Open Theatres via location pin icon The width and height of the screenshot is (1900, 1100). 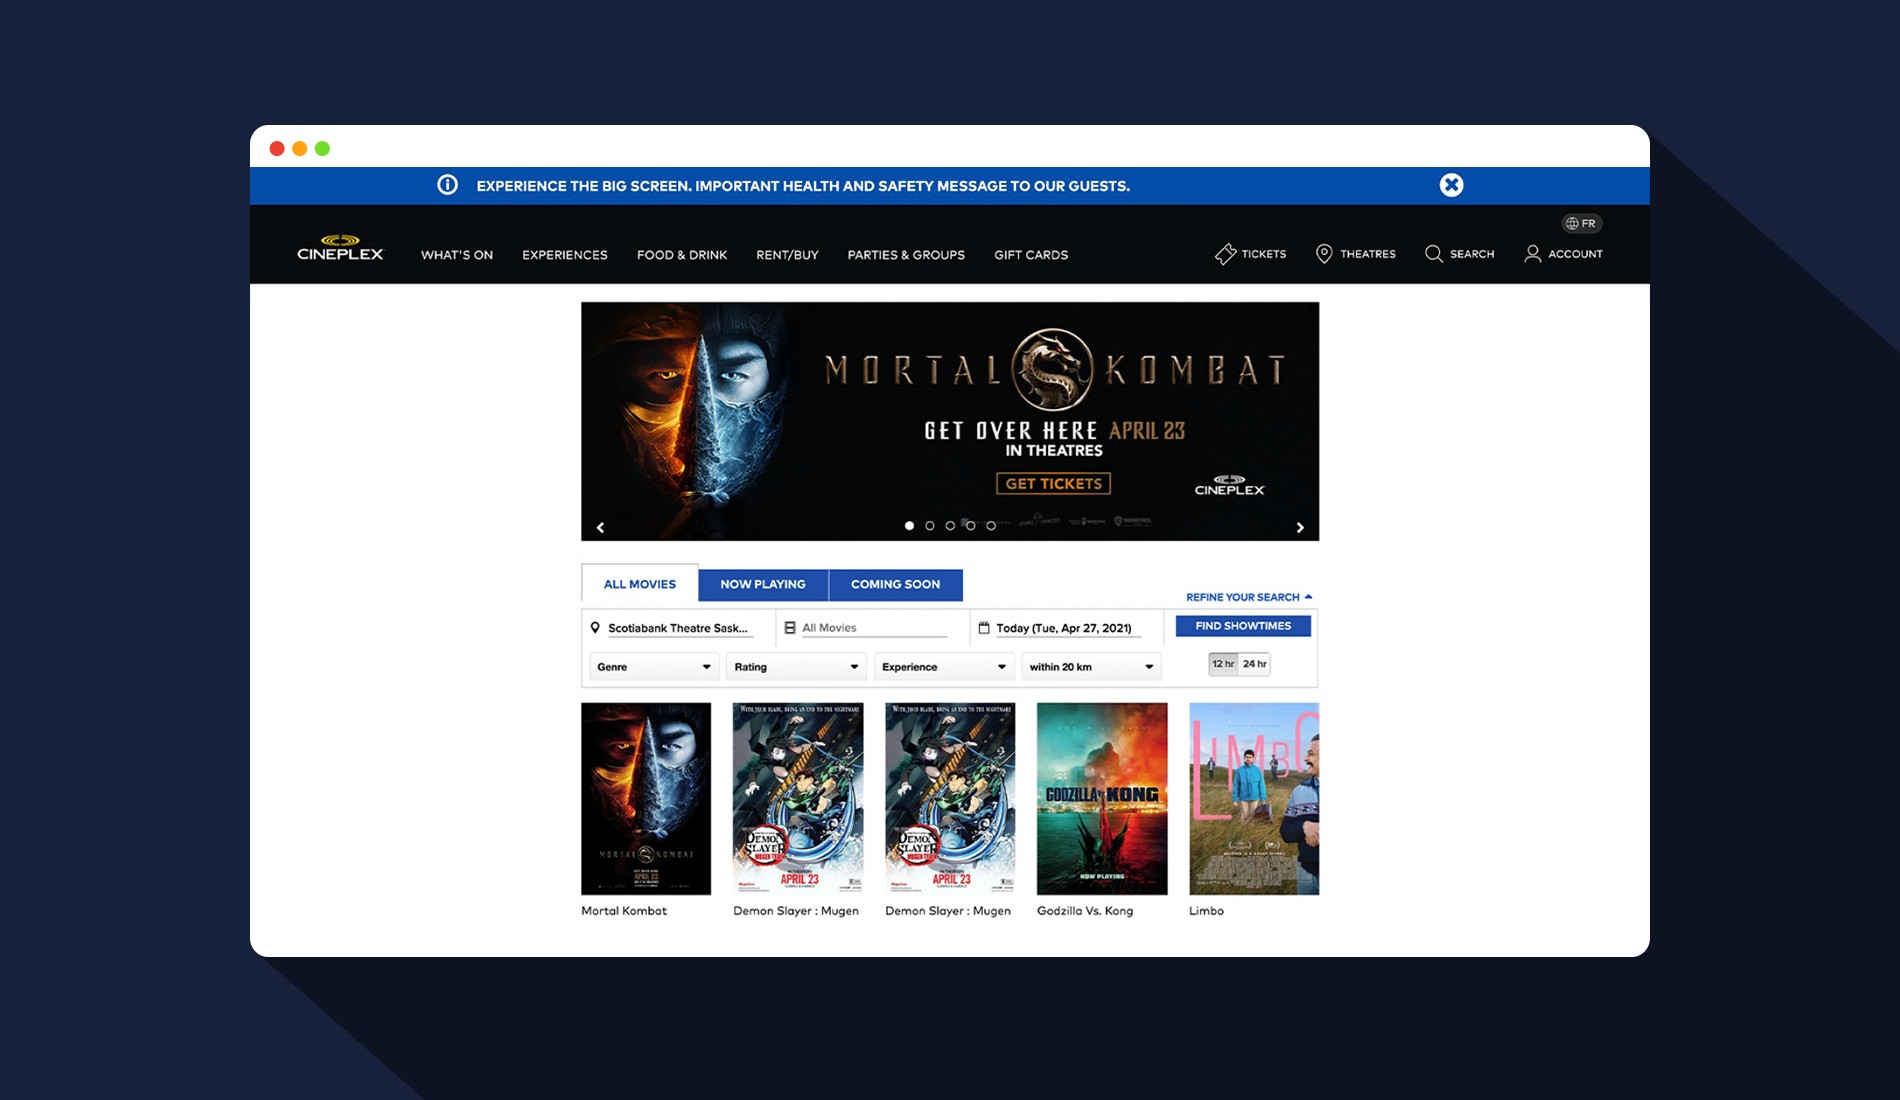coord(1324,254)
